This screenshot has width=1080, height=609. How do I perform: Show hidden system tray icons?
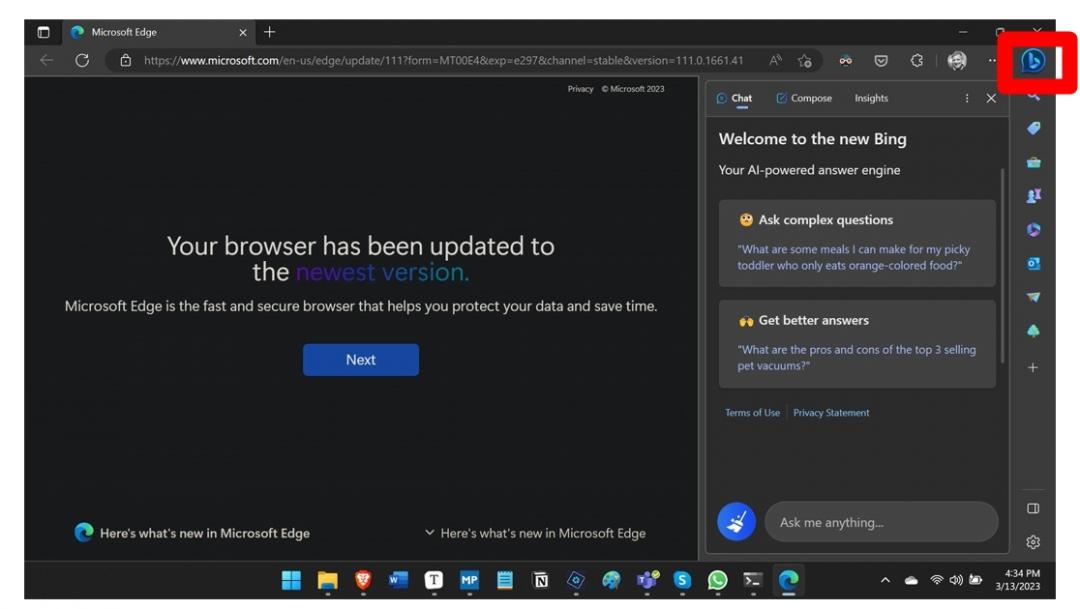point(885,580)
